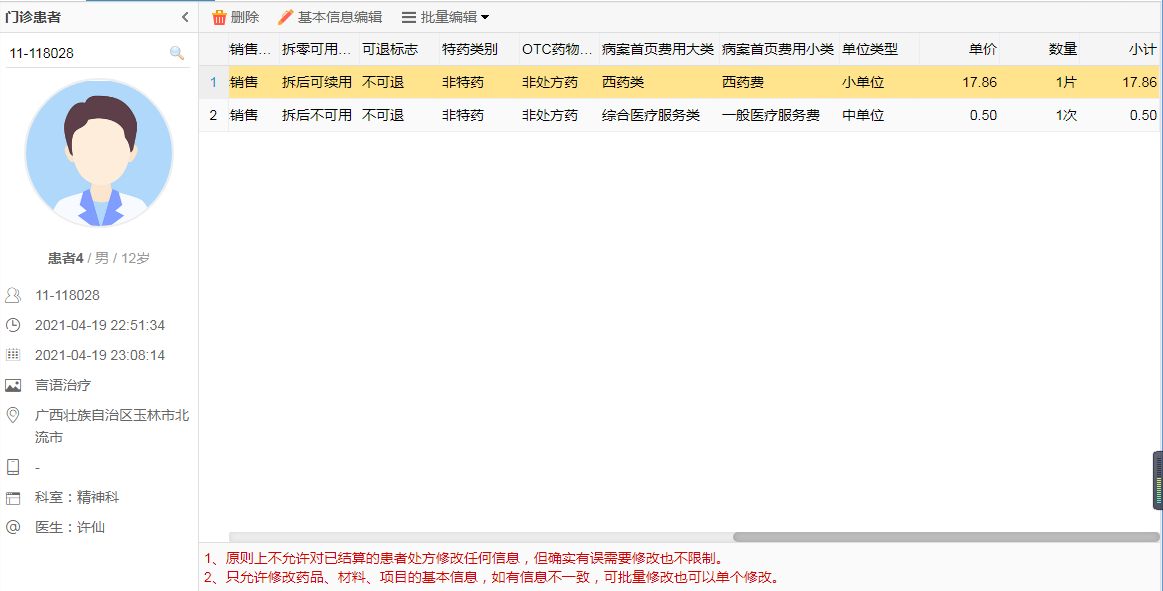Click the 一般医疗服务费 cell
This screenshot has height=591, width=1163.
point(780,115)
